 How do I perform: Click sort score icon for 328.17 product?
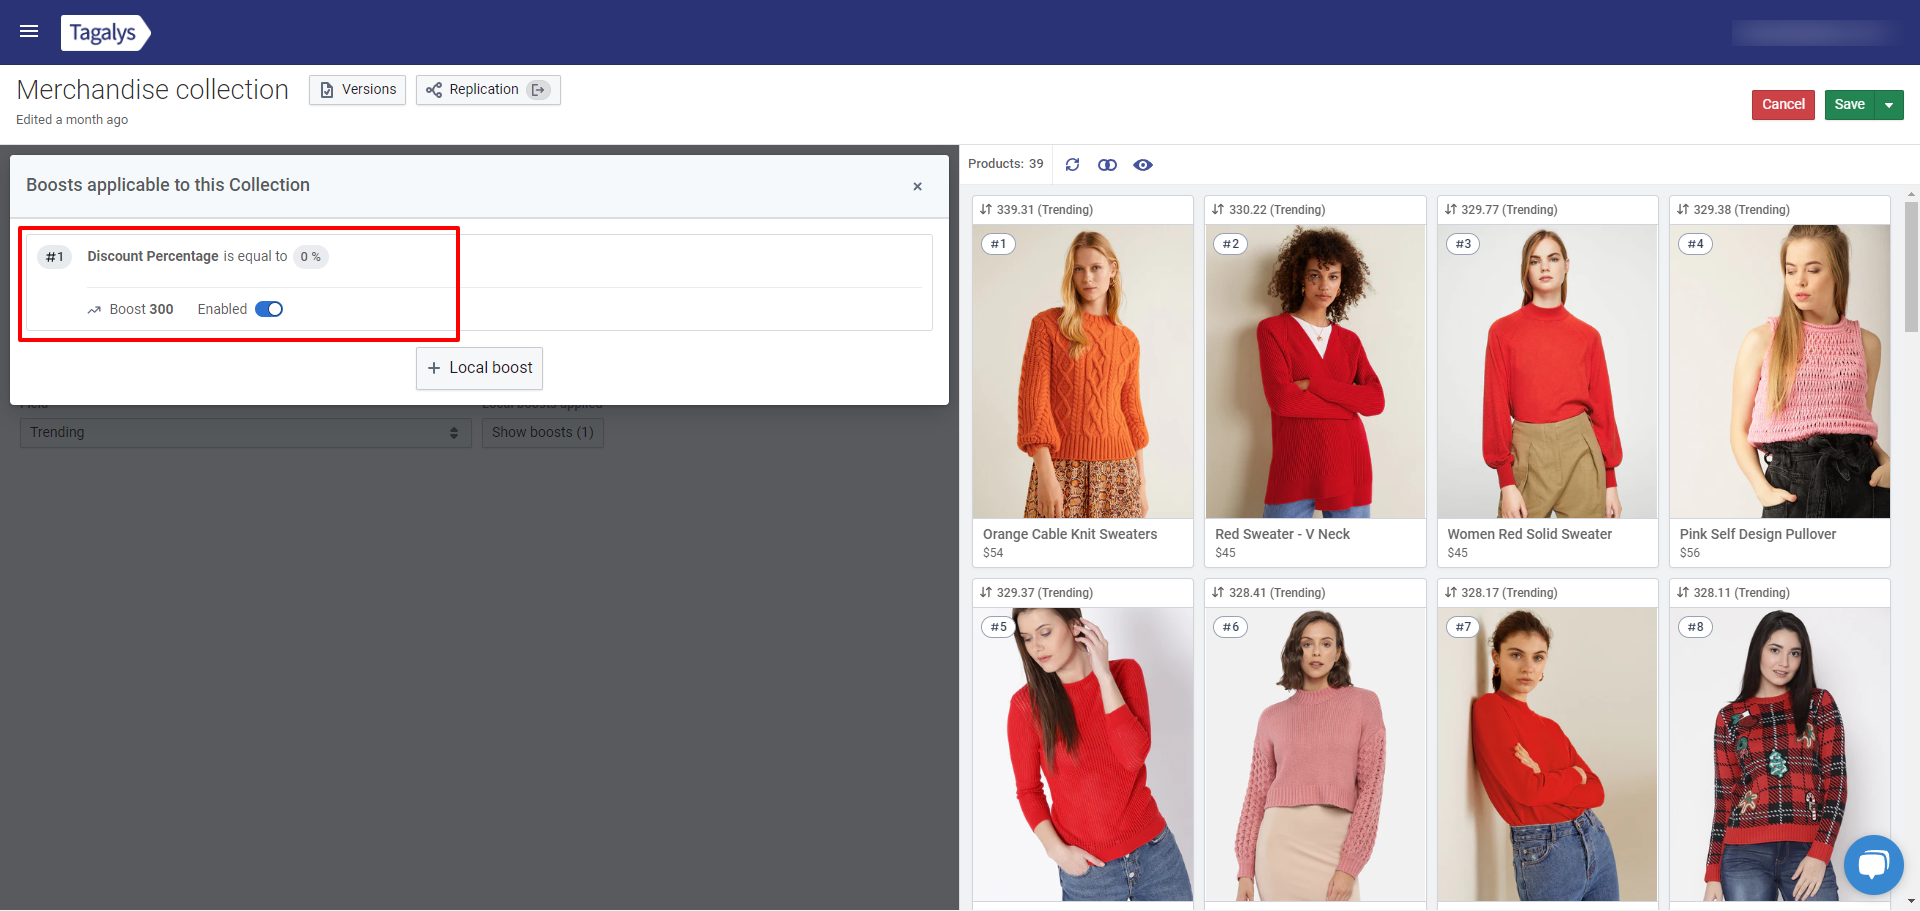click(x=1451, y=593)
